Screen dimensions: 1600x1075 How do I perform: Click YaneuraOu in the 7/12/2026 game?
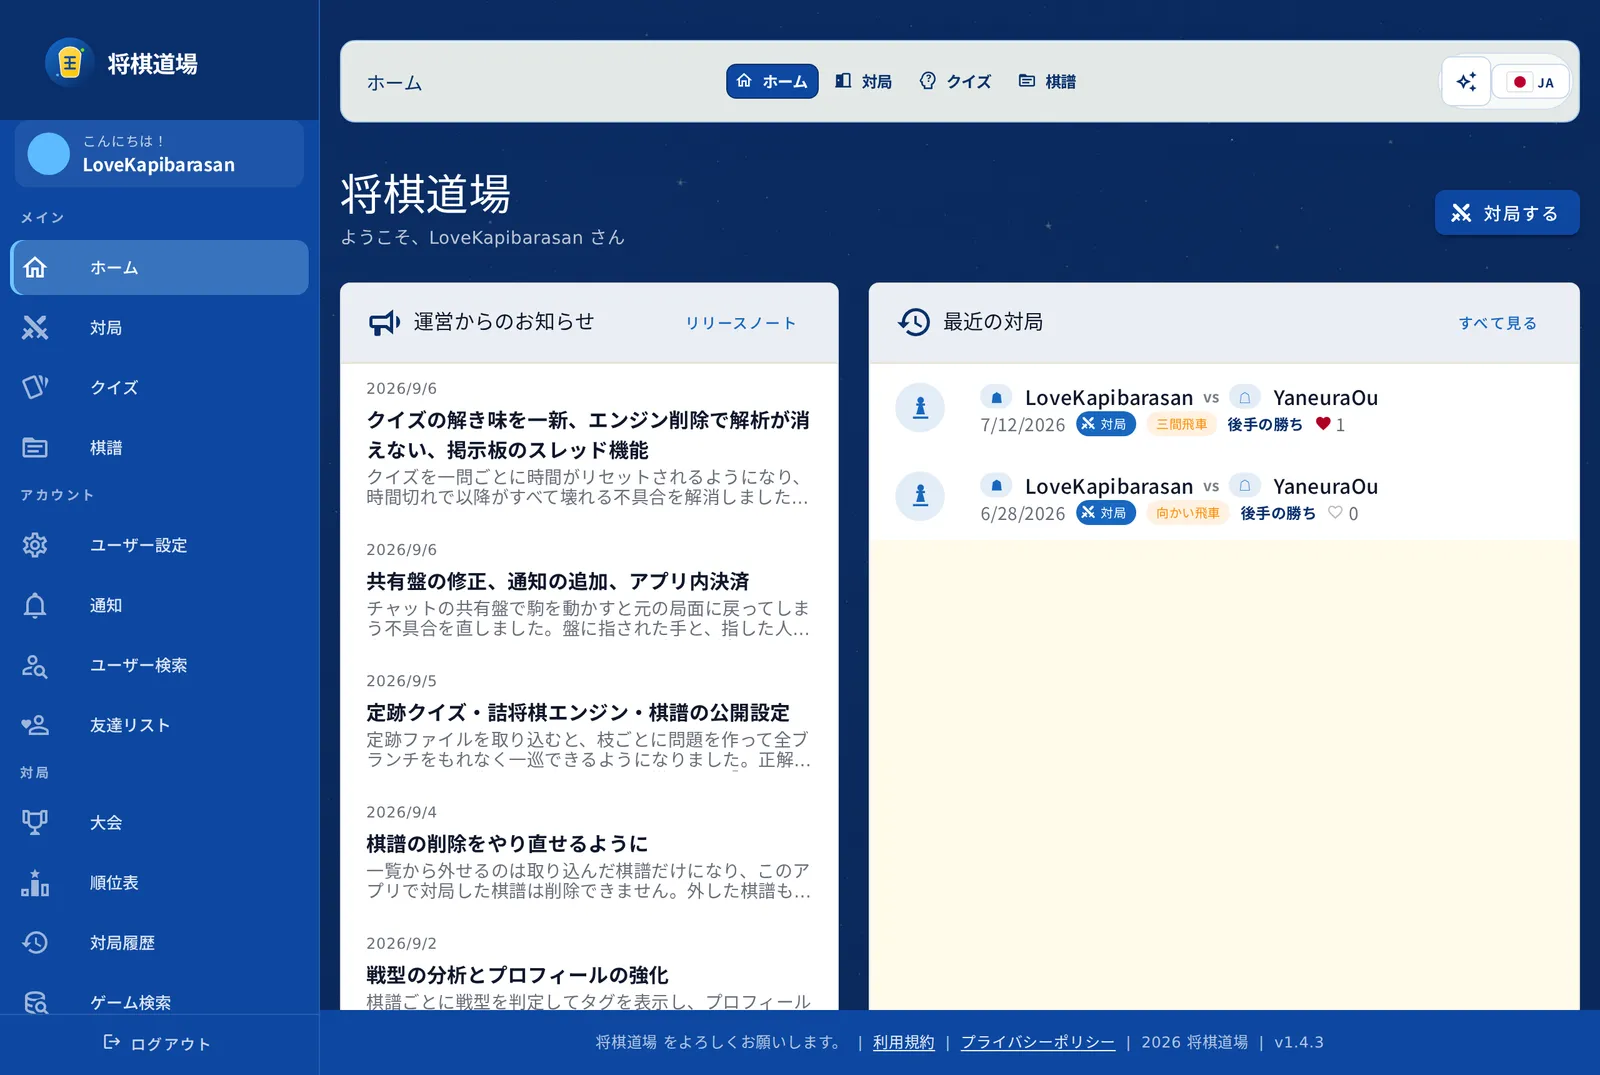coord(1325,398)
